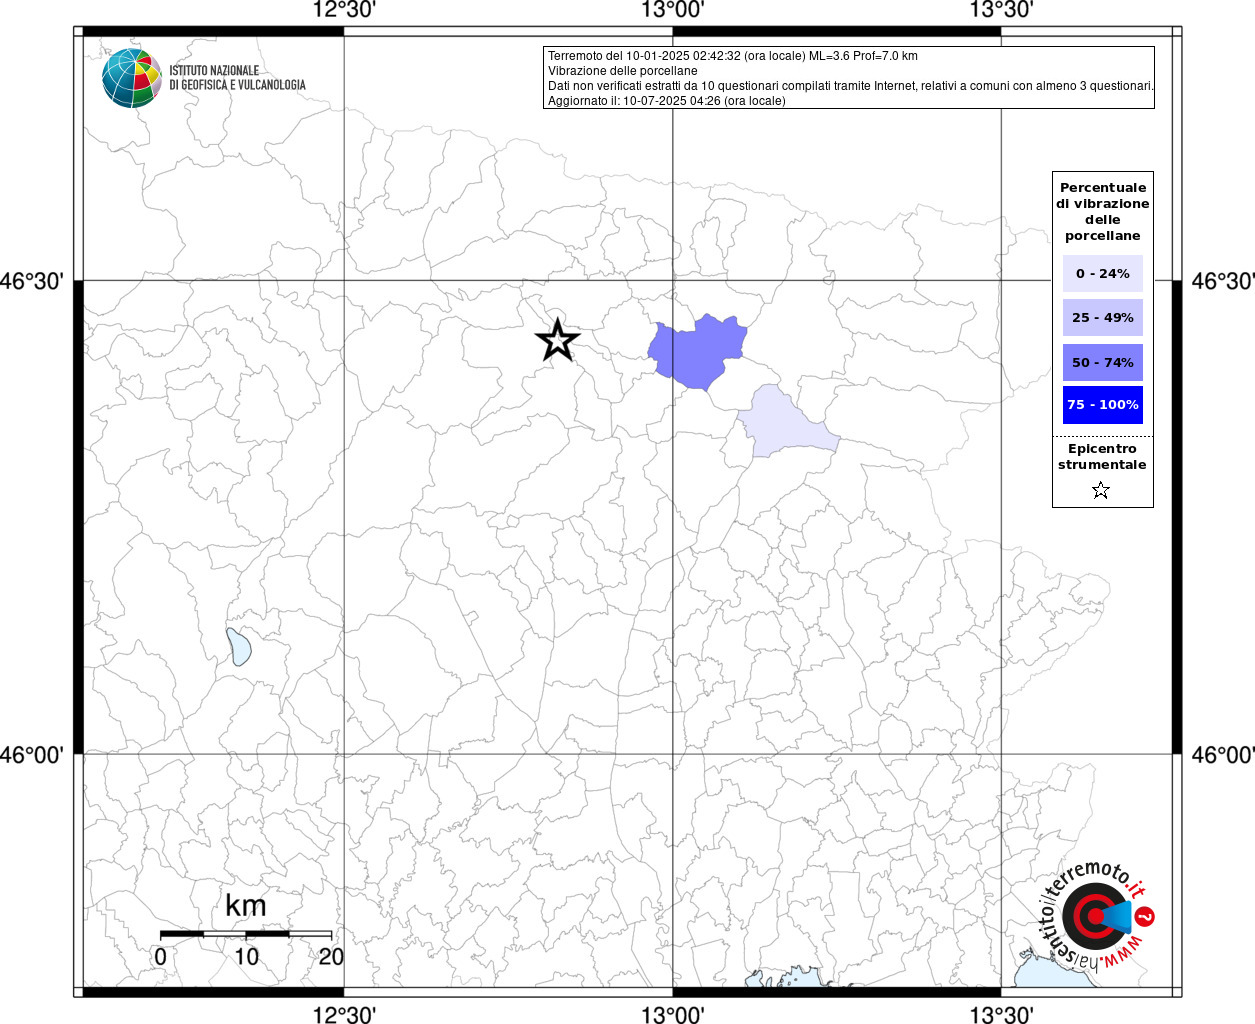Image resolution: width=1255 pixels, height=1024 pixels.
Task: Click the right 46°00' latitude label
Action: click(x=1223, y=755)
